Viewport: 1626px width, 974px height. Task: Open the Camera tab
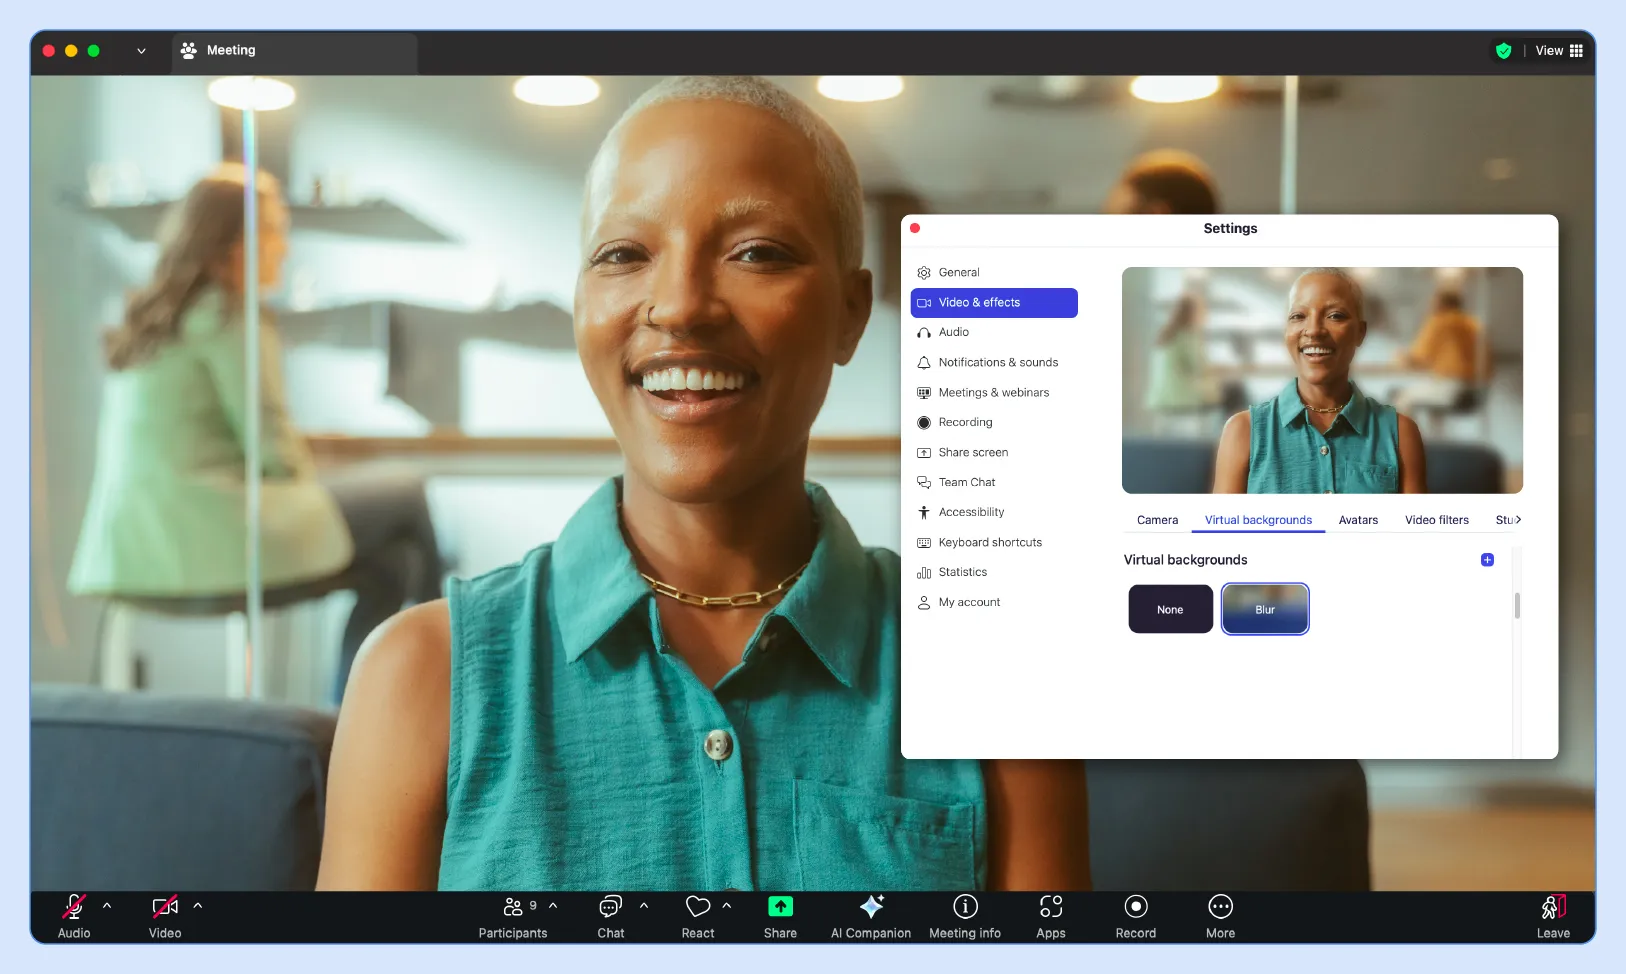(1156, 520)
